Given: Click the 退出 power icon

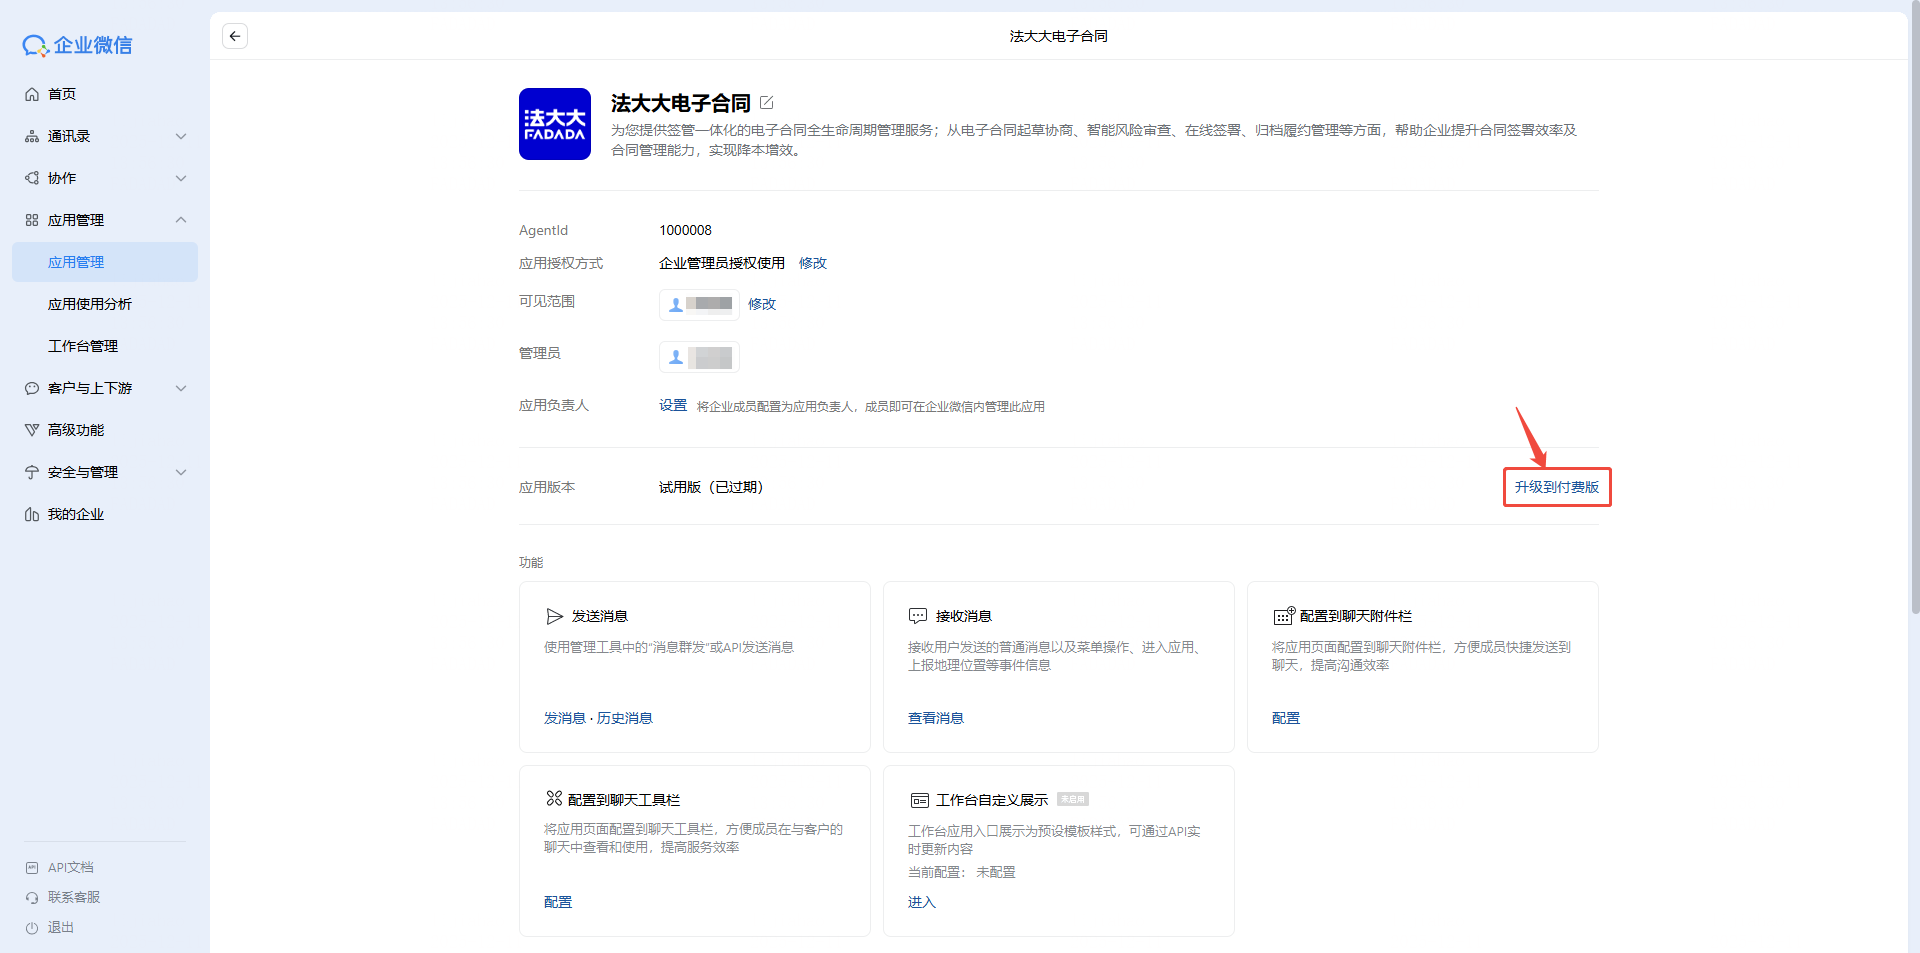Looking at the screenshot, I should 32,928.
